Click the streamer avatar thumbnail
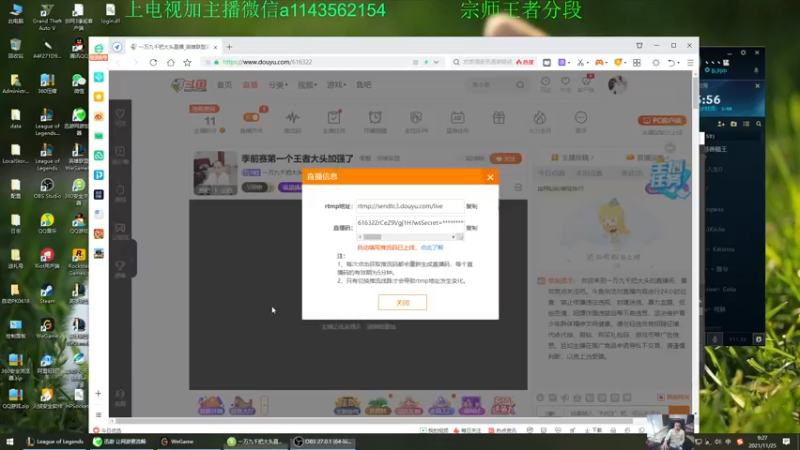800x450 pixels. coord(215,172)
